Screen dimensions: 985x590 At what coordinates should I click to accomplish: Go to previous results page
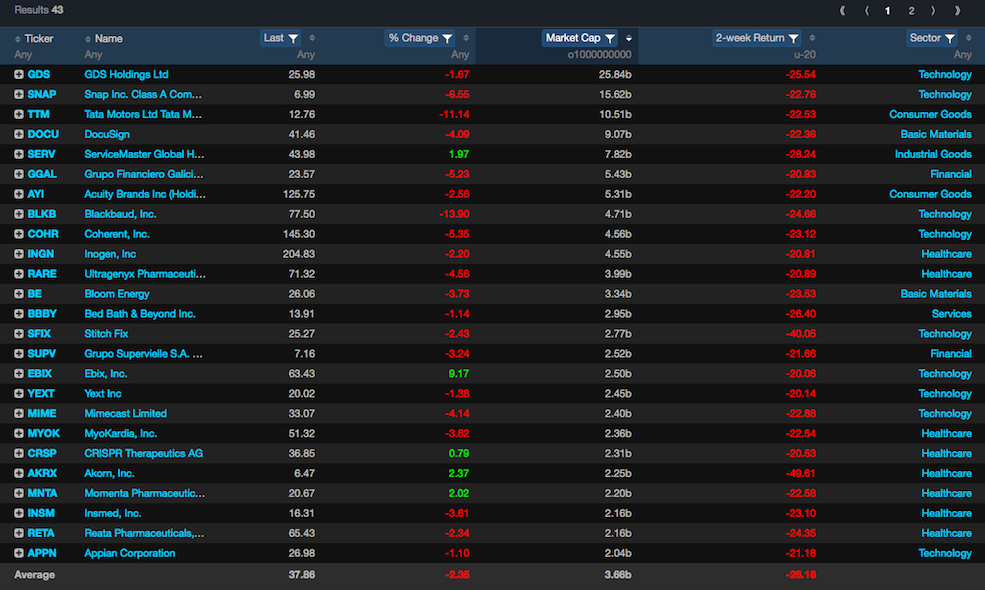(x=867, y=11)
